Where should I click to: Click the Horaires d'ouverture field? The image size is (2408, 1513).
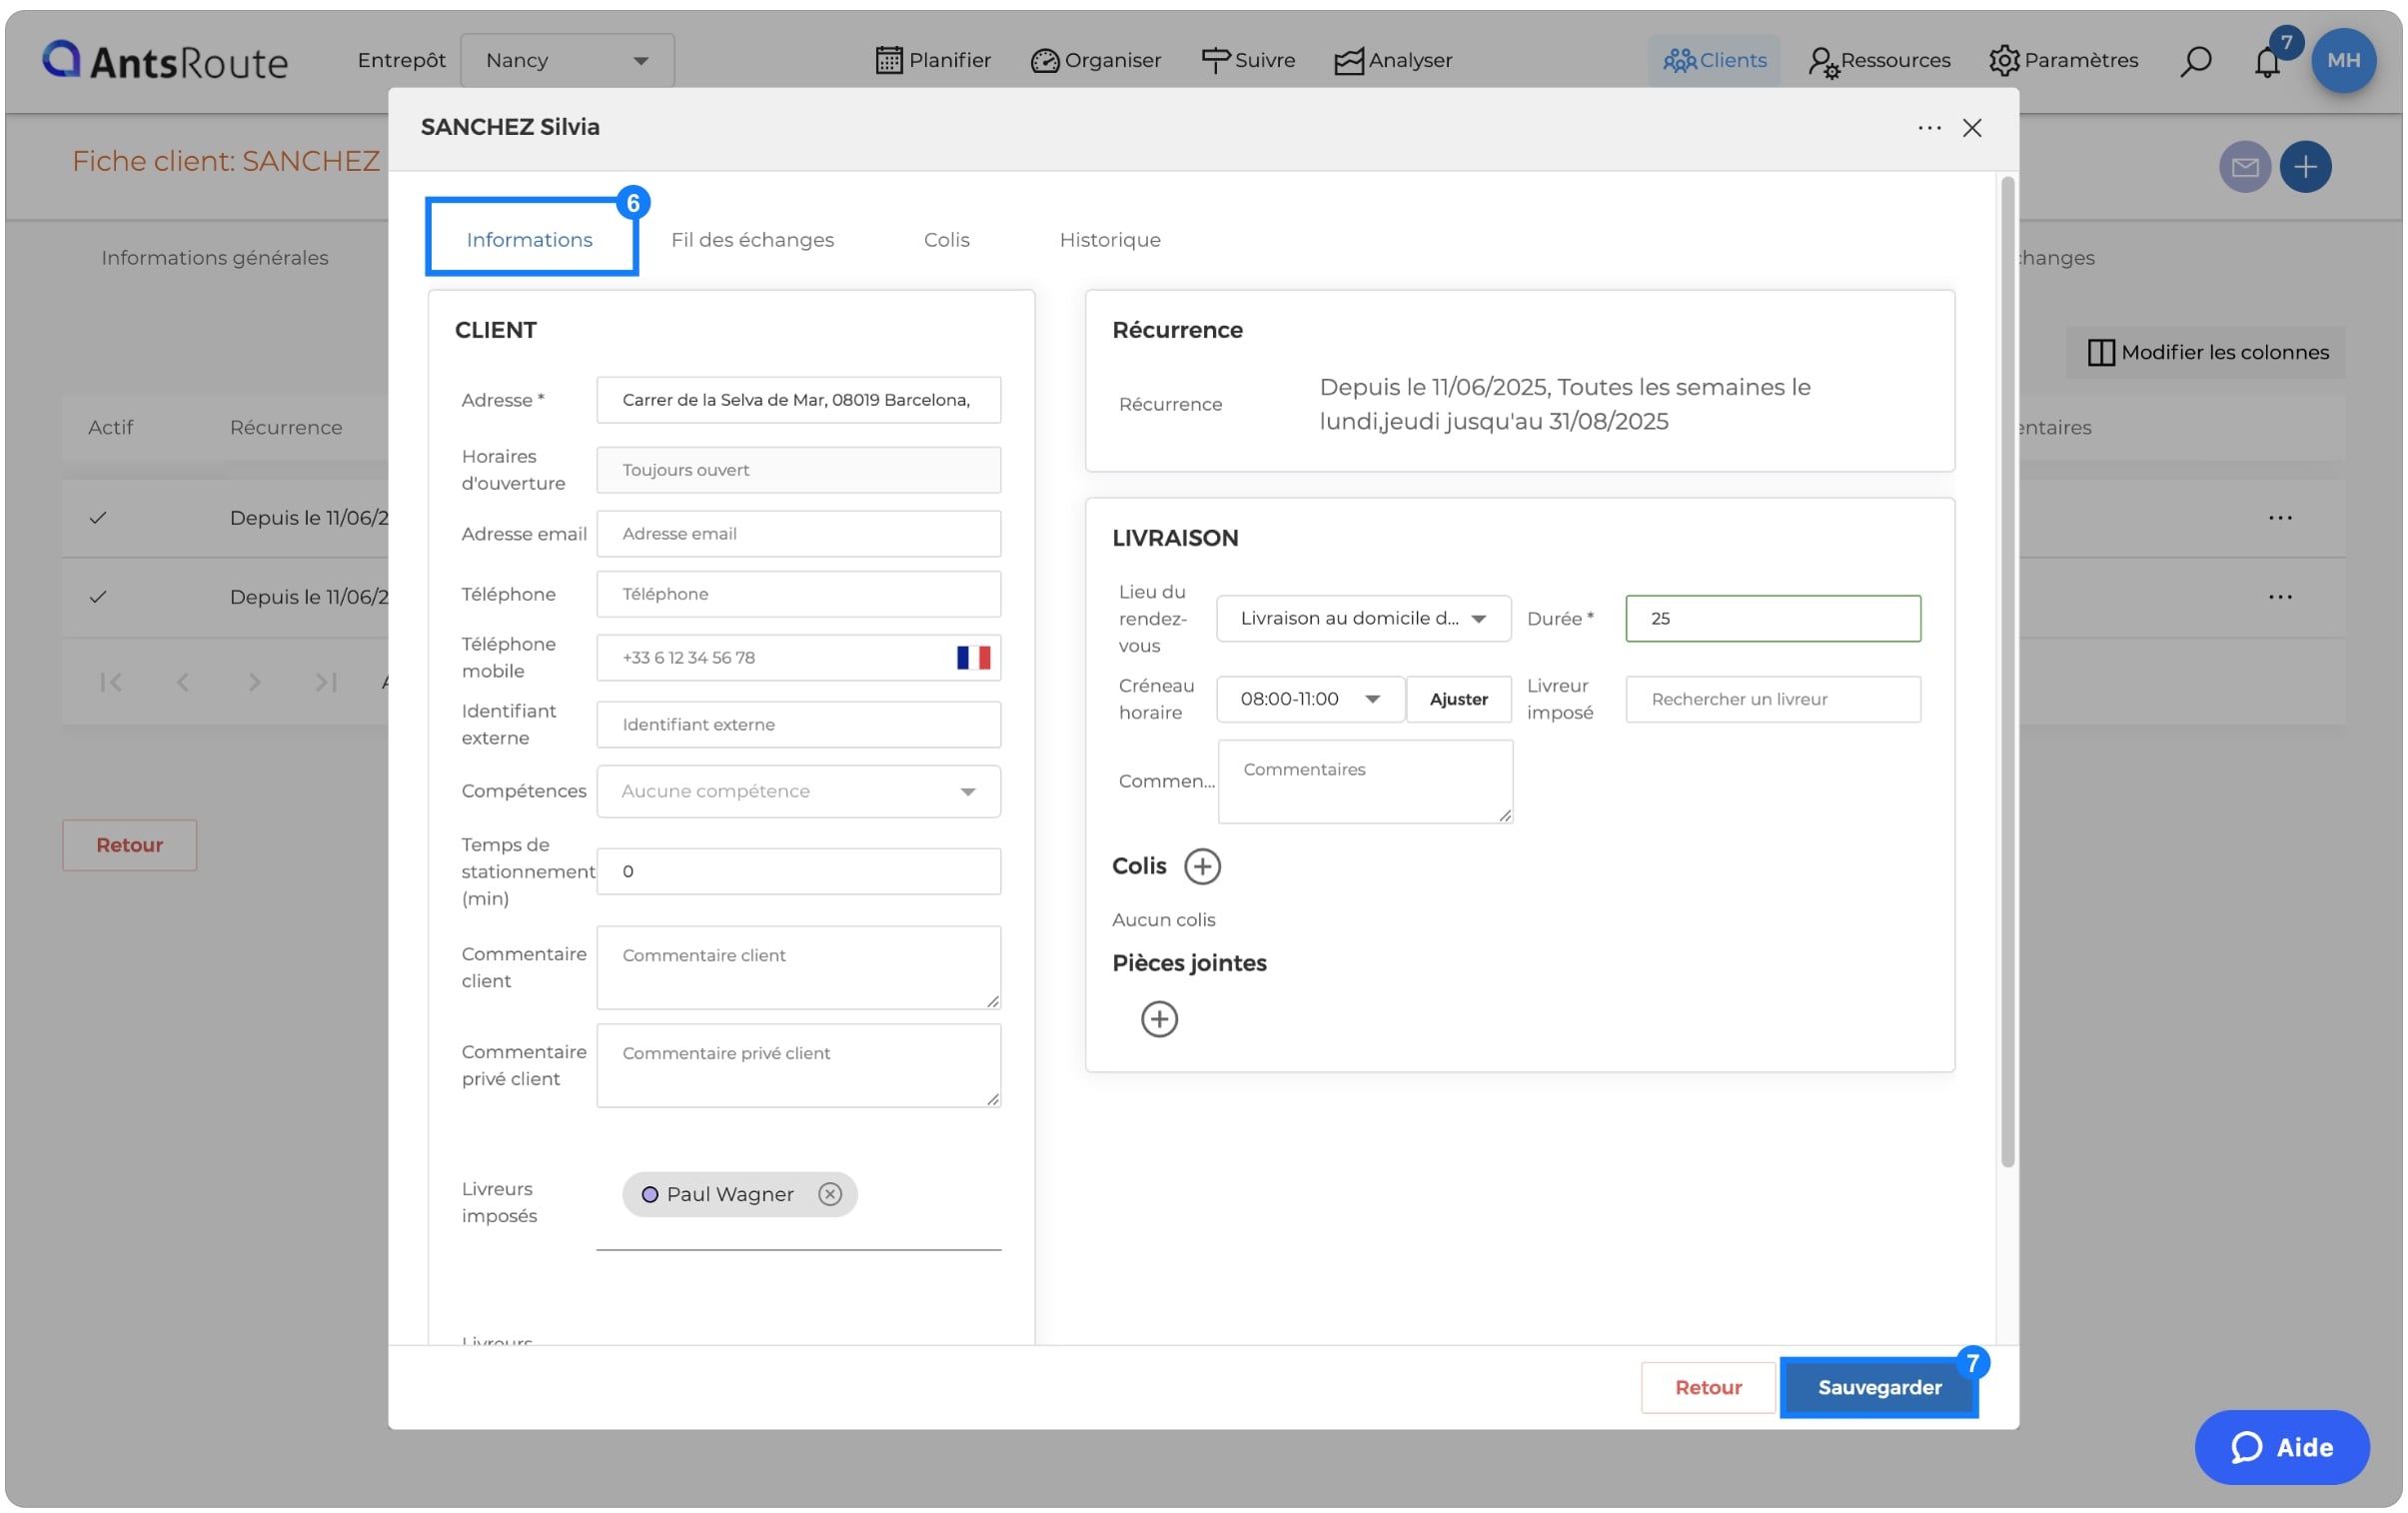[798, 470]
